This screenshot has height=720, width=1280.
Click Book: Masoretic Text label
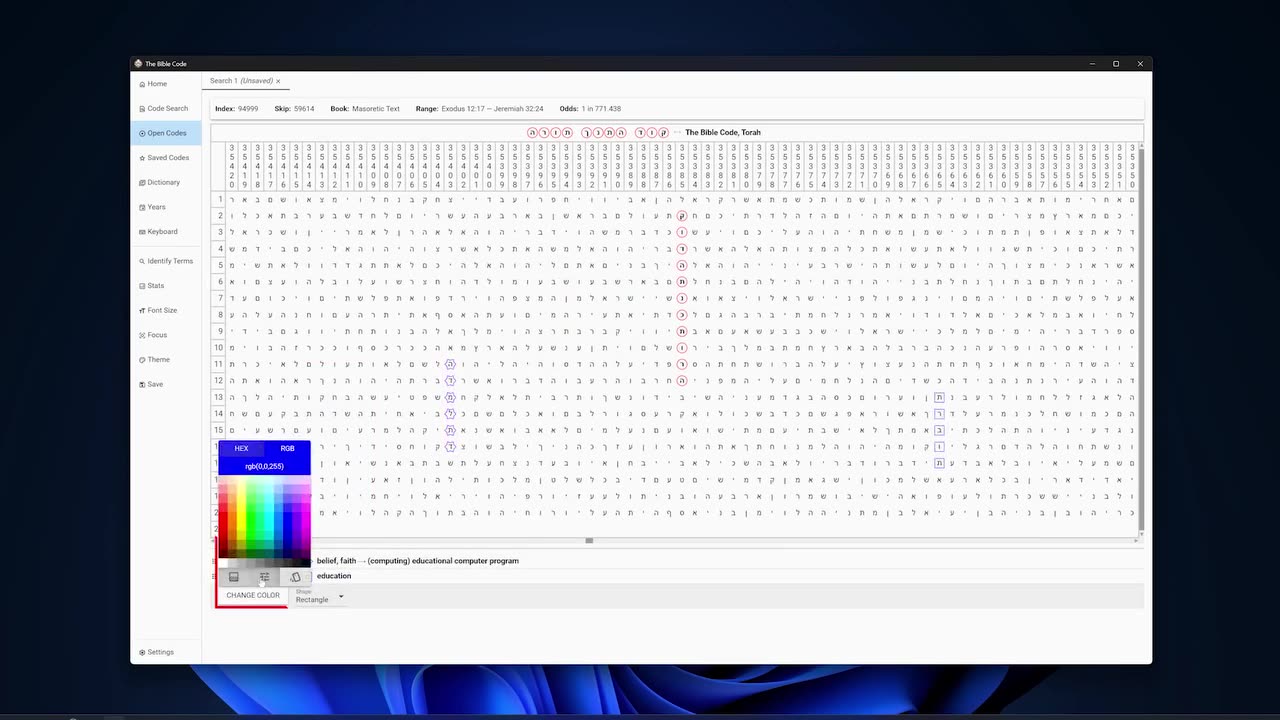click(365, 108)
